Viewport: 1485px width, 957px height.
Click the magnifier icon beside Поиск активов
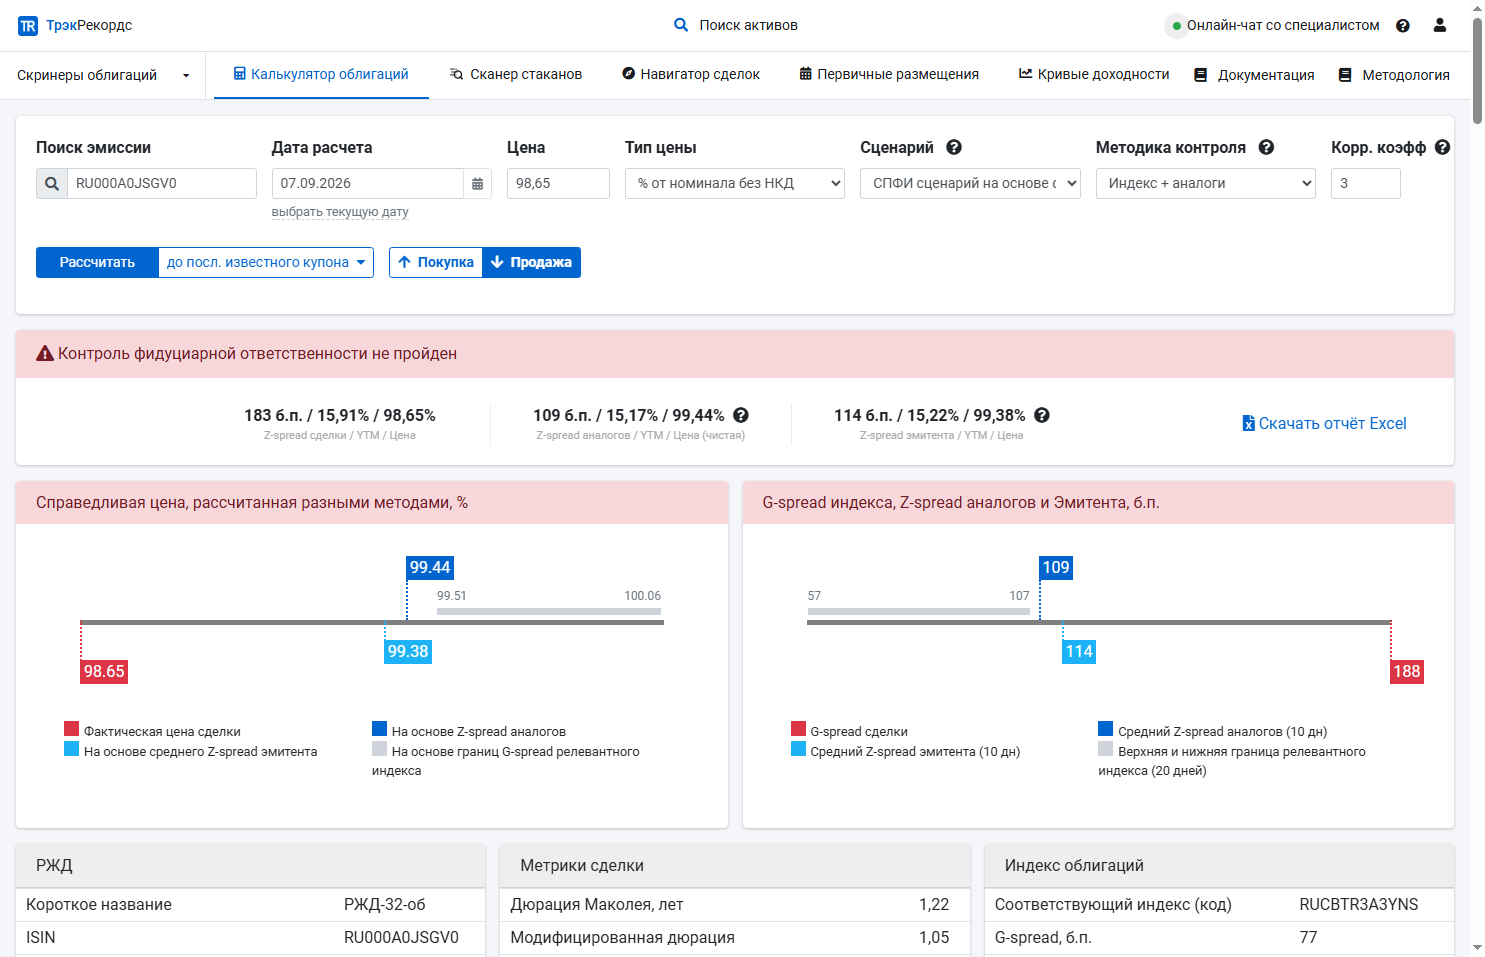pyautogui.click(x=681, y=25)
